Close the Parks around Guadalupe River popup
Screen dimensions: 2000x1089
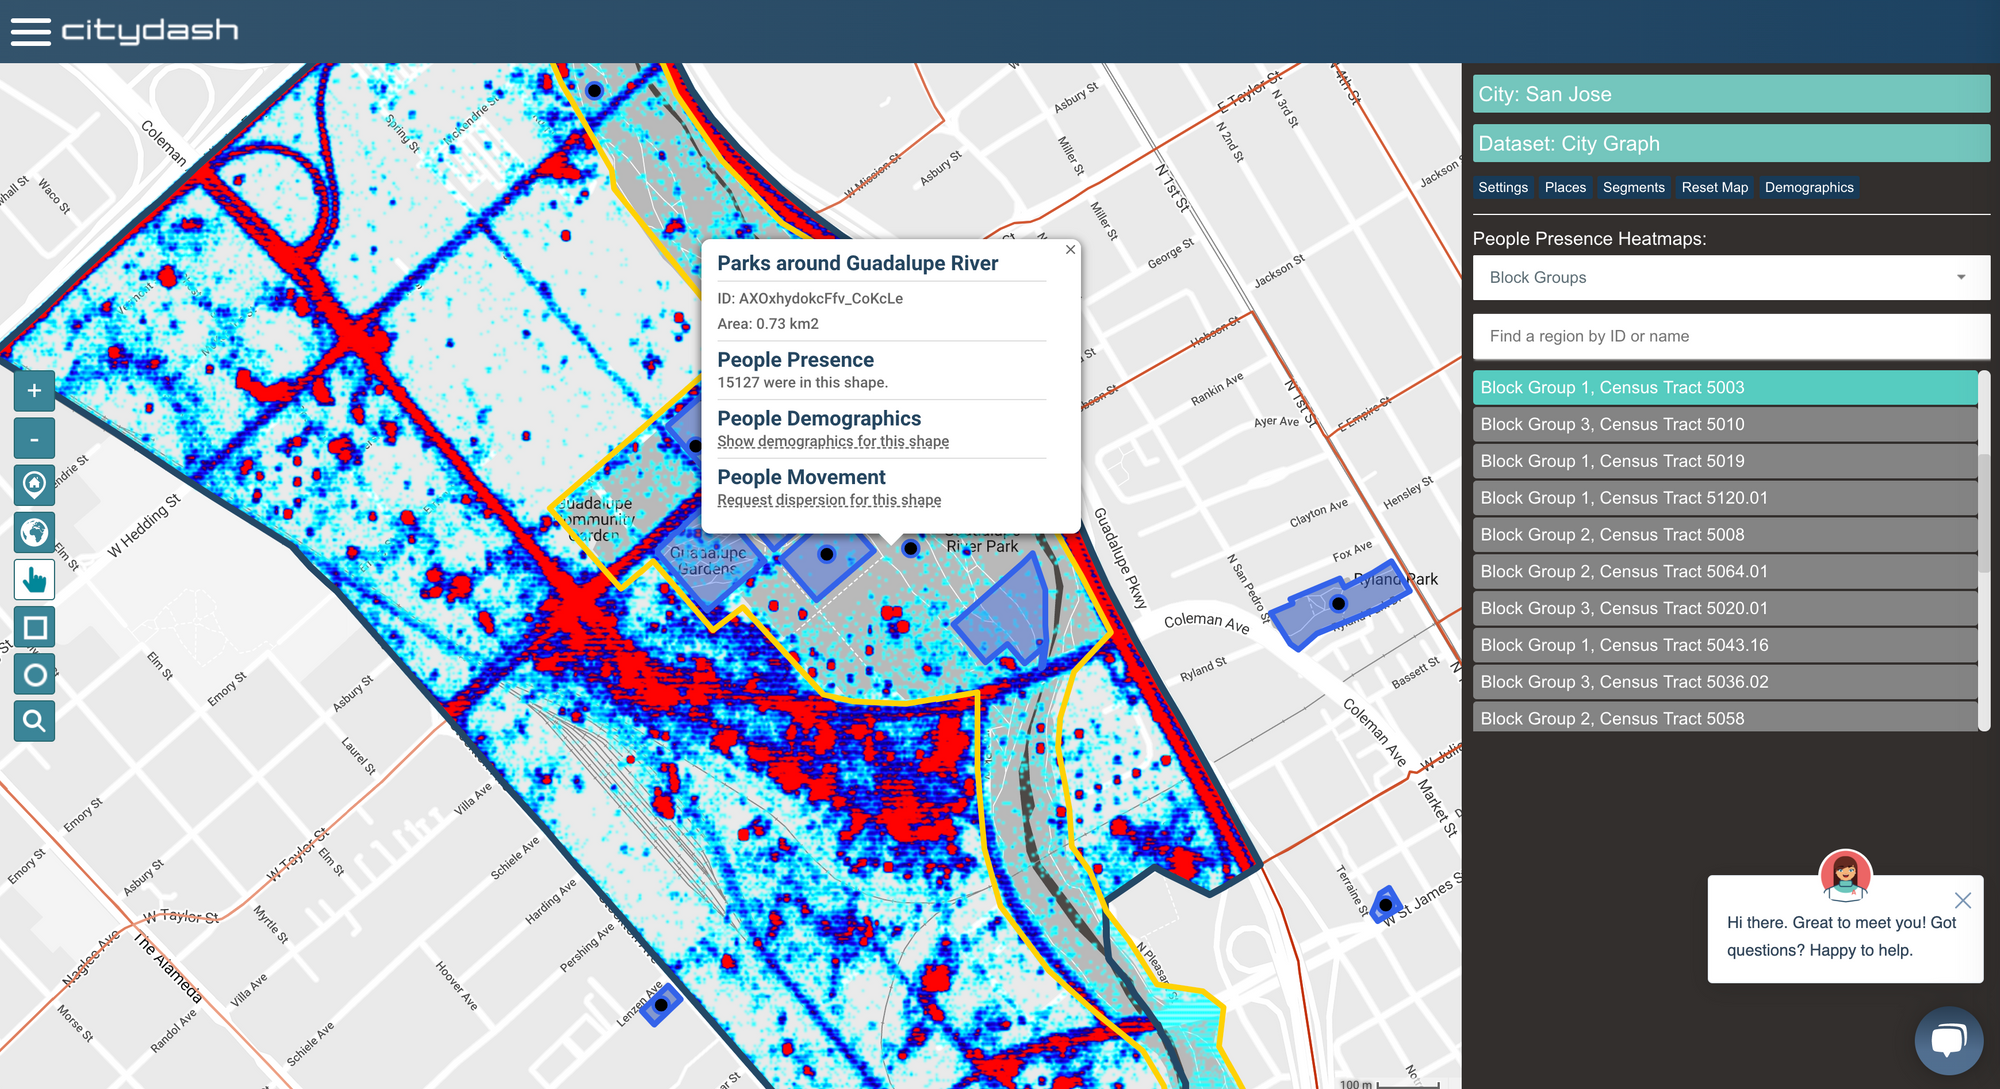1070,250
